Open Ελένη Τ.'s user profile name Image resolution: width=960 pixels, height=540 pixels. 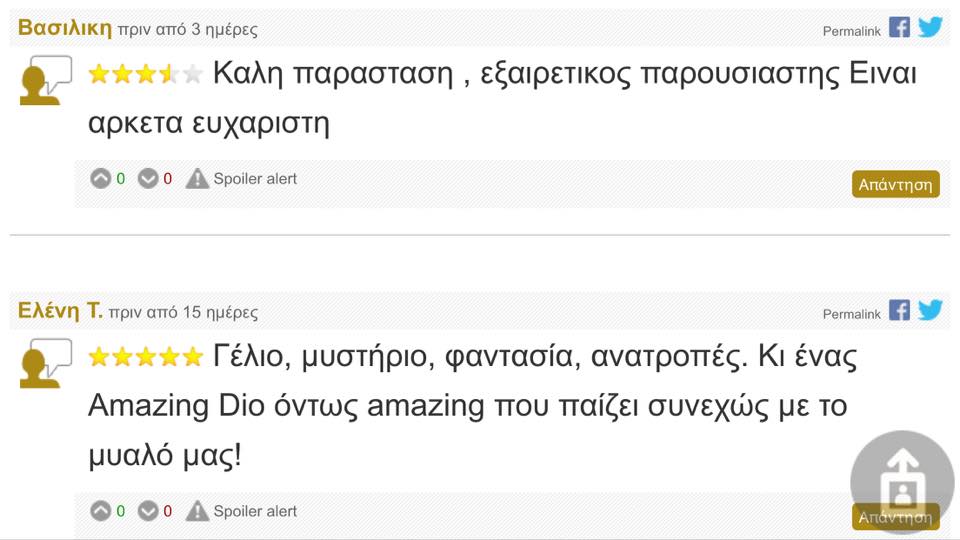pos(60,311)
